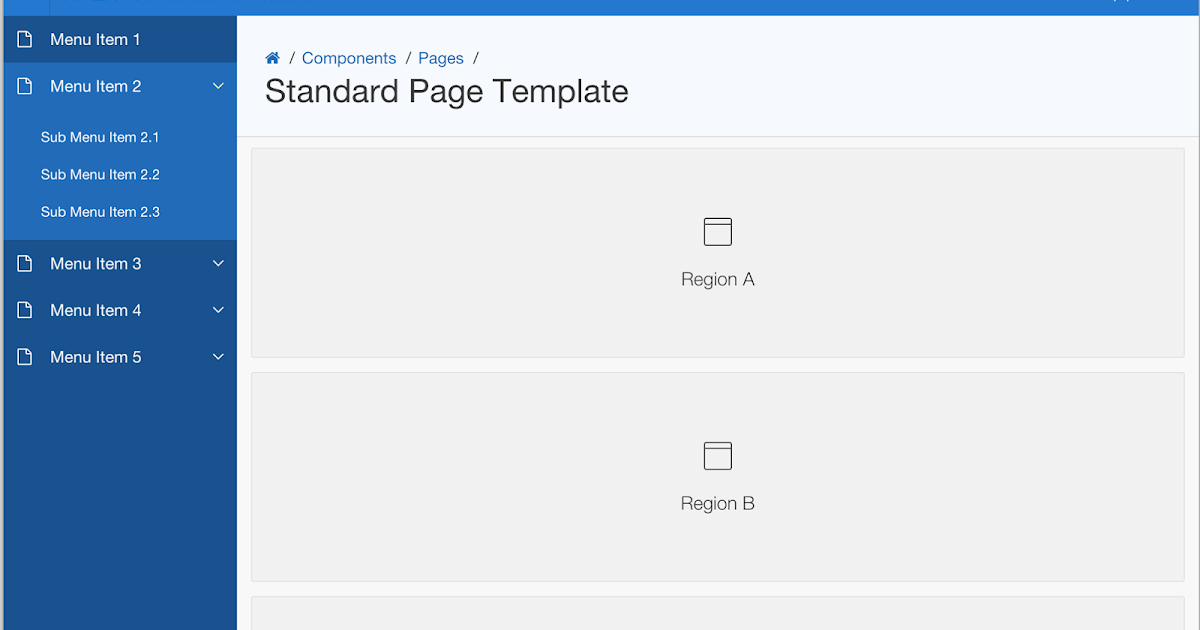Viewport: 1200px width, 630px height.
Task: Click the document icon beside Menu Item 4
Action: (23, 310)
